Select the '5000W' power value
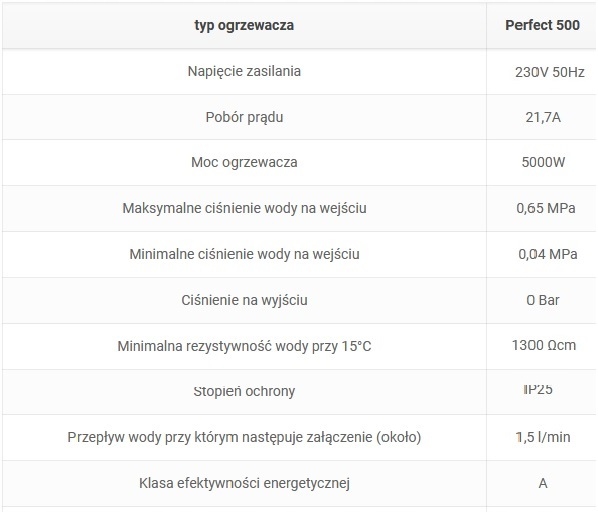The height and width of the screenshot is (512, 598). [543, 162]
